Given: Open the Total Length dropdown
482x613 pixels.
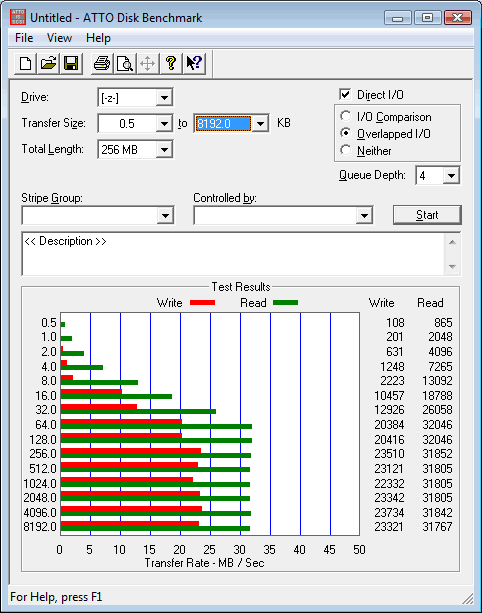Looking at the screenshot, I should click(164, 150).
